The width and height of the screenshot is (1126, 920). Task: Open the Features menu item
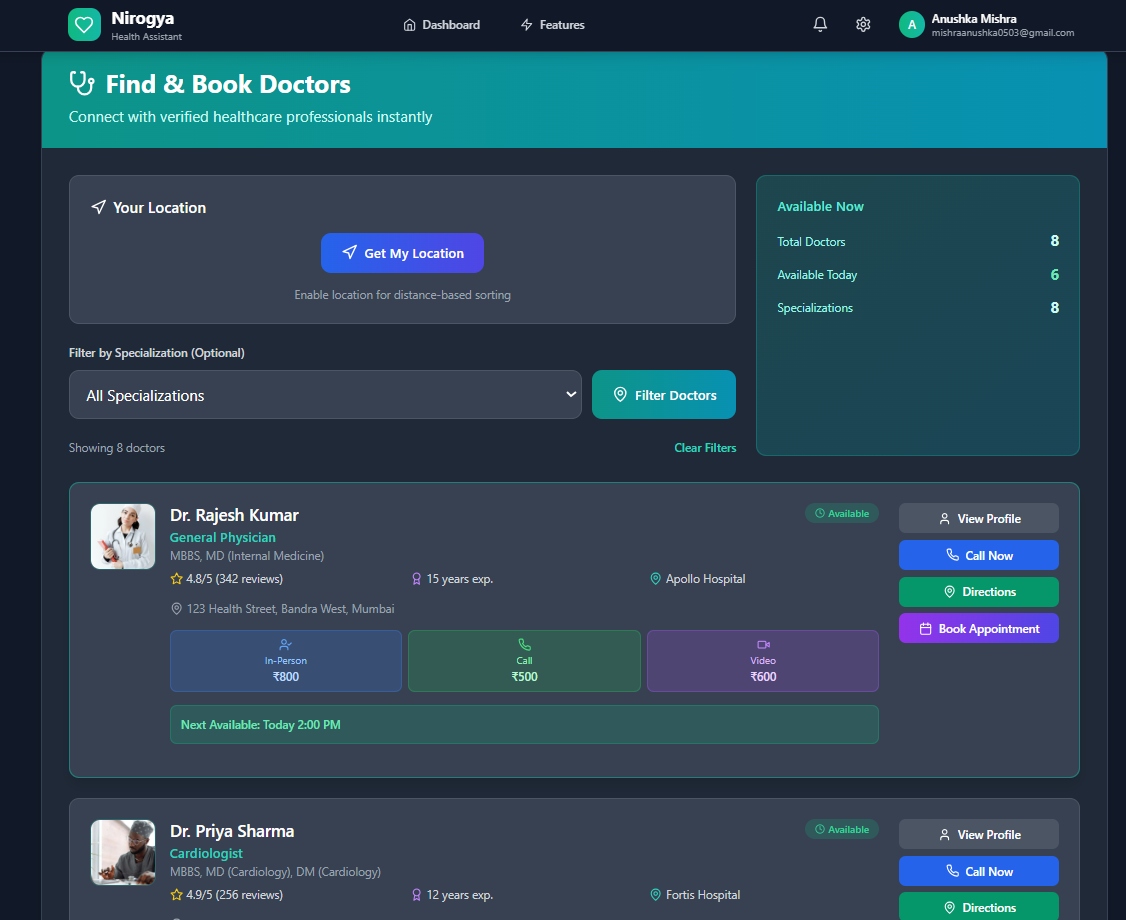pyautogui.click(x=552, y=24)
